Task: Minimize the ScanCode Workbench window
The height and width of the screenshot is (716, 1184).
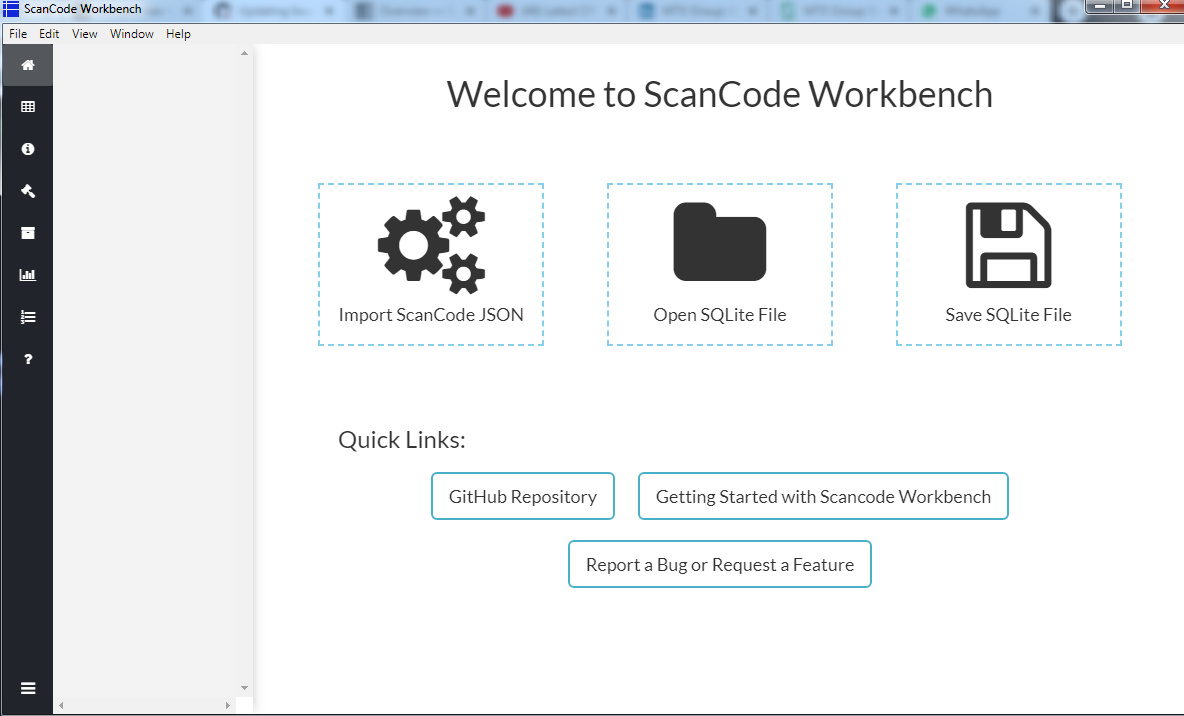Action: 1099,6
